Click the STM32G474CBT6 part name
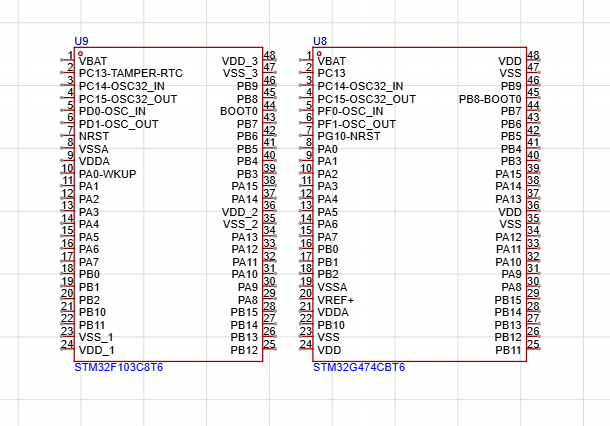 (359, 367)
